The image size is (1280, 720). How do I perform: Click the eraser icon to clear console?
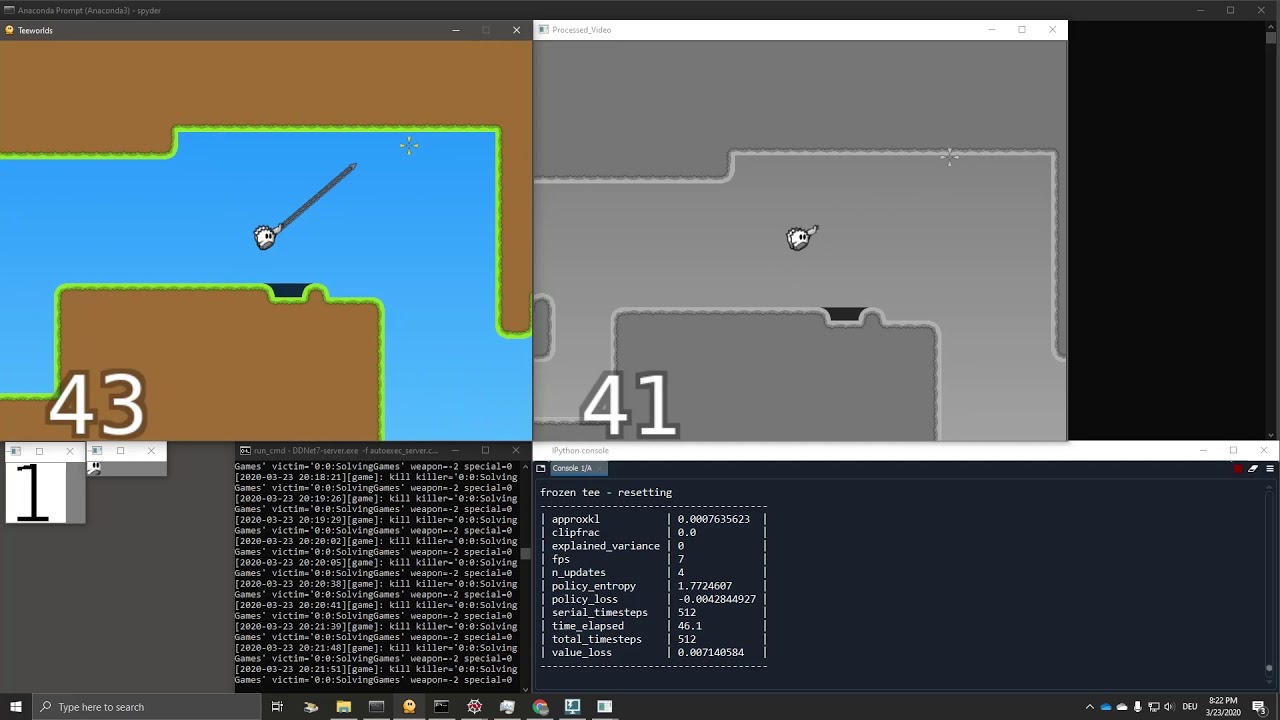pyautogui.click(x=1253, y=468)
